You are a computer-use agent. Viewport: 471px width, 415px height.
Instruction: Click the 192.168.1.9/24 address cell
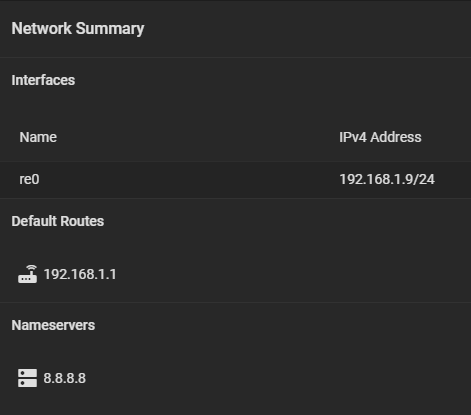(x=387, y=179)
